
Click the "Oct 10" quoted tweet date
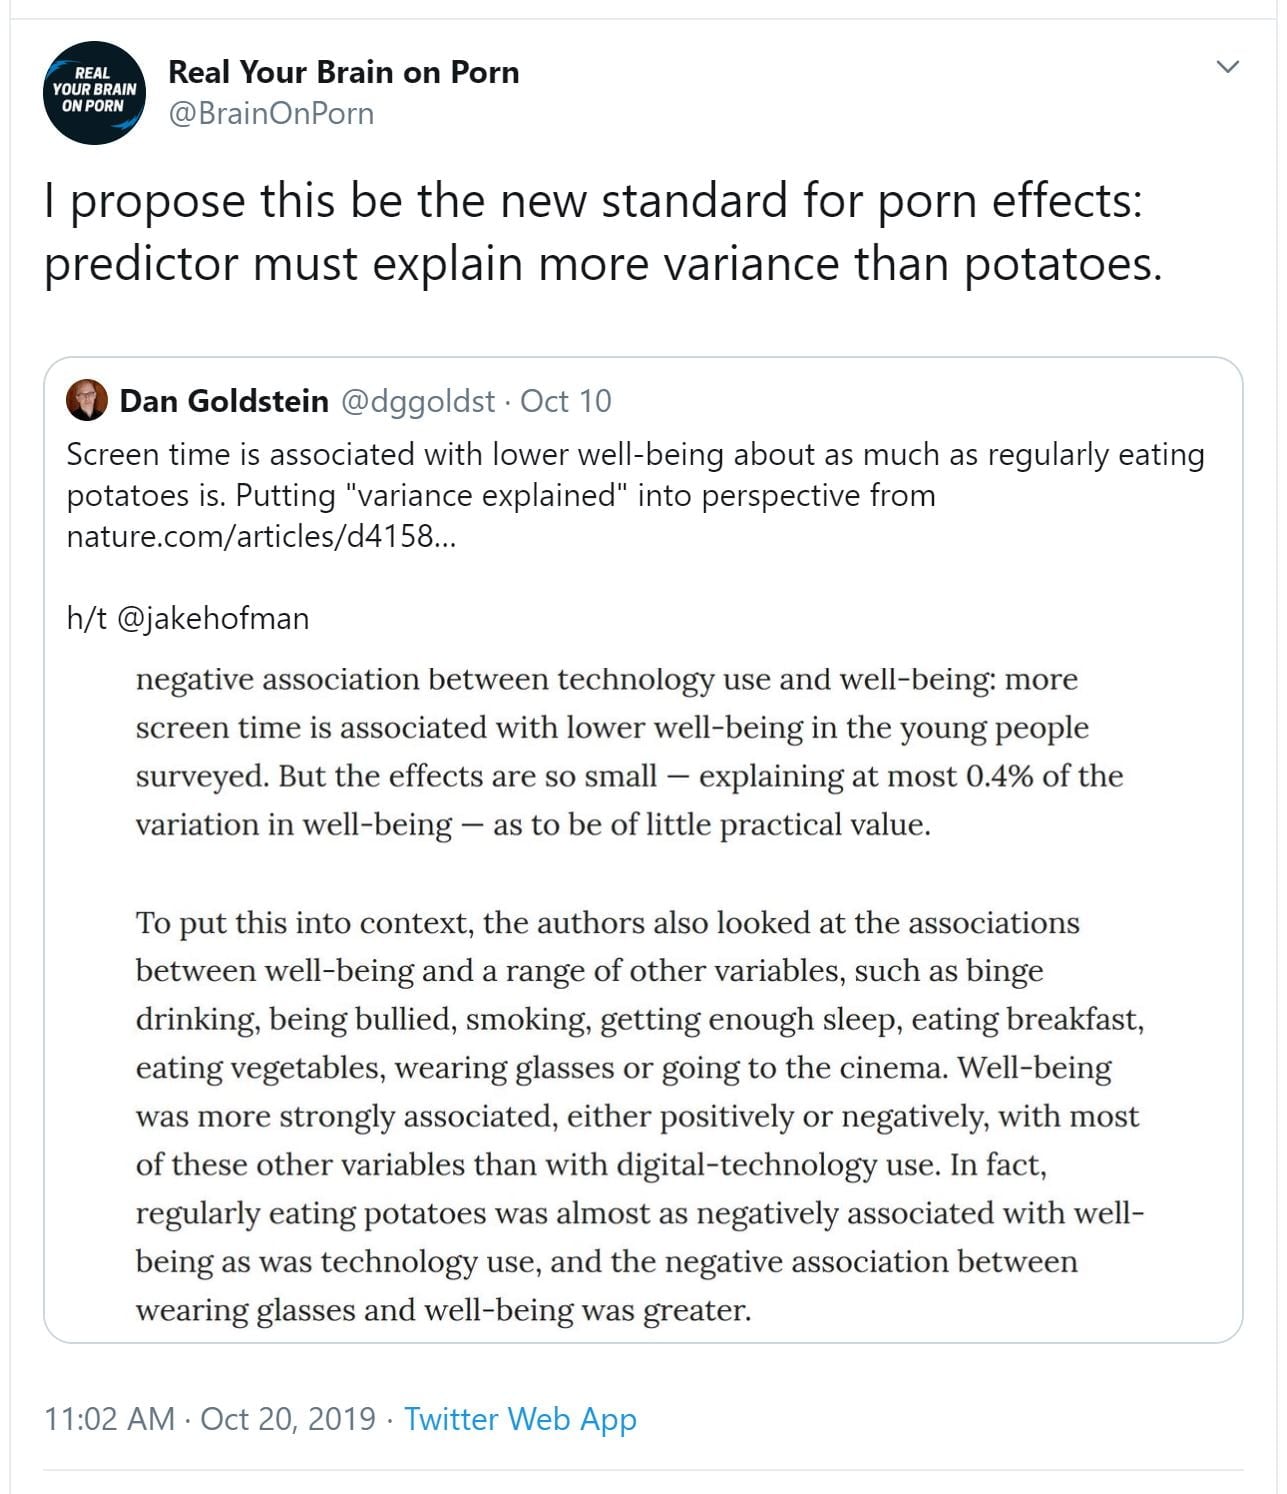(565, 401)
